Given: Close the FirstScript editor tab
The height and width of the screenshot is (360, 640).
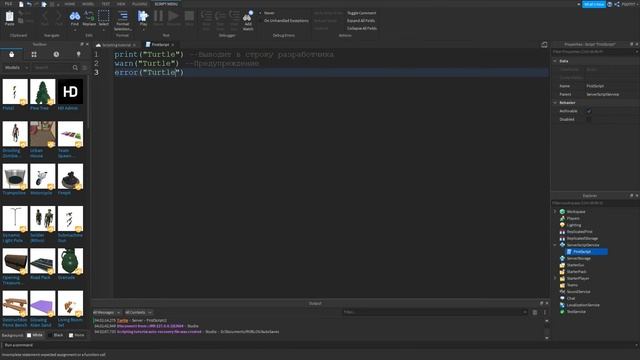Looking at the screenshot, I should tap(173, 45).
